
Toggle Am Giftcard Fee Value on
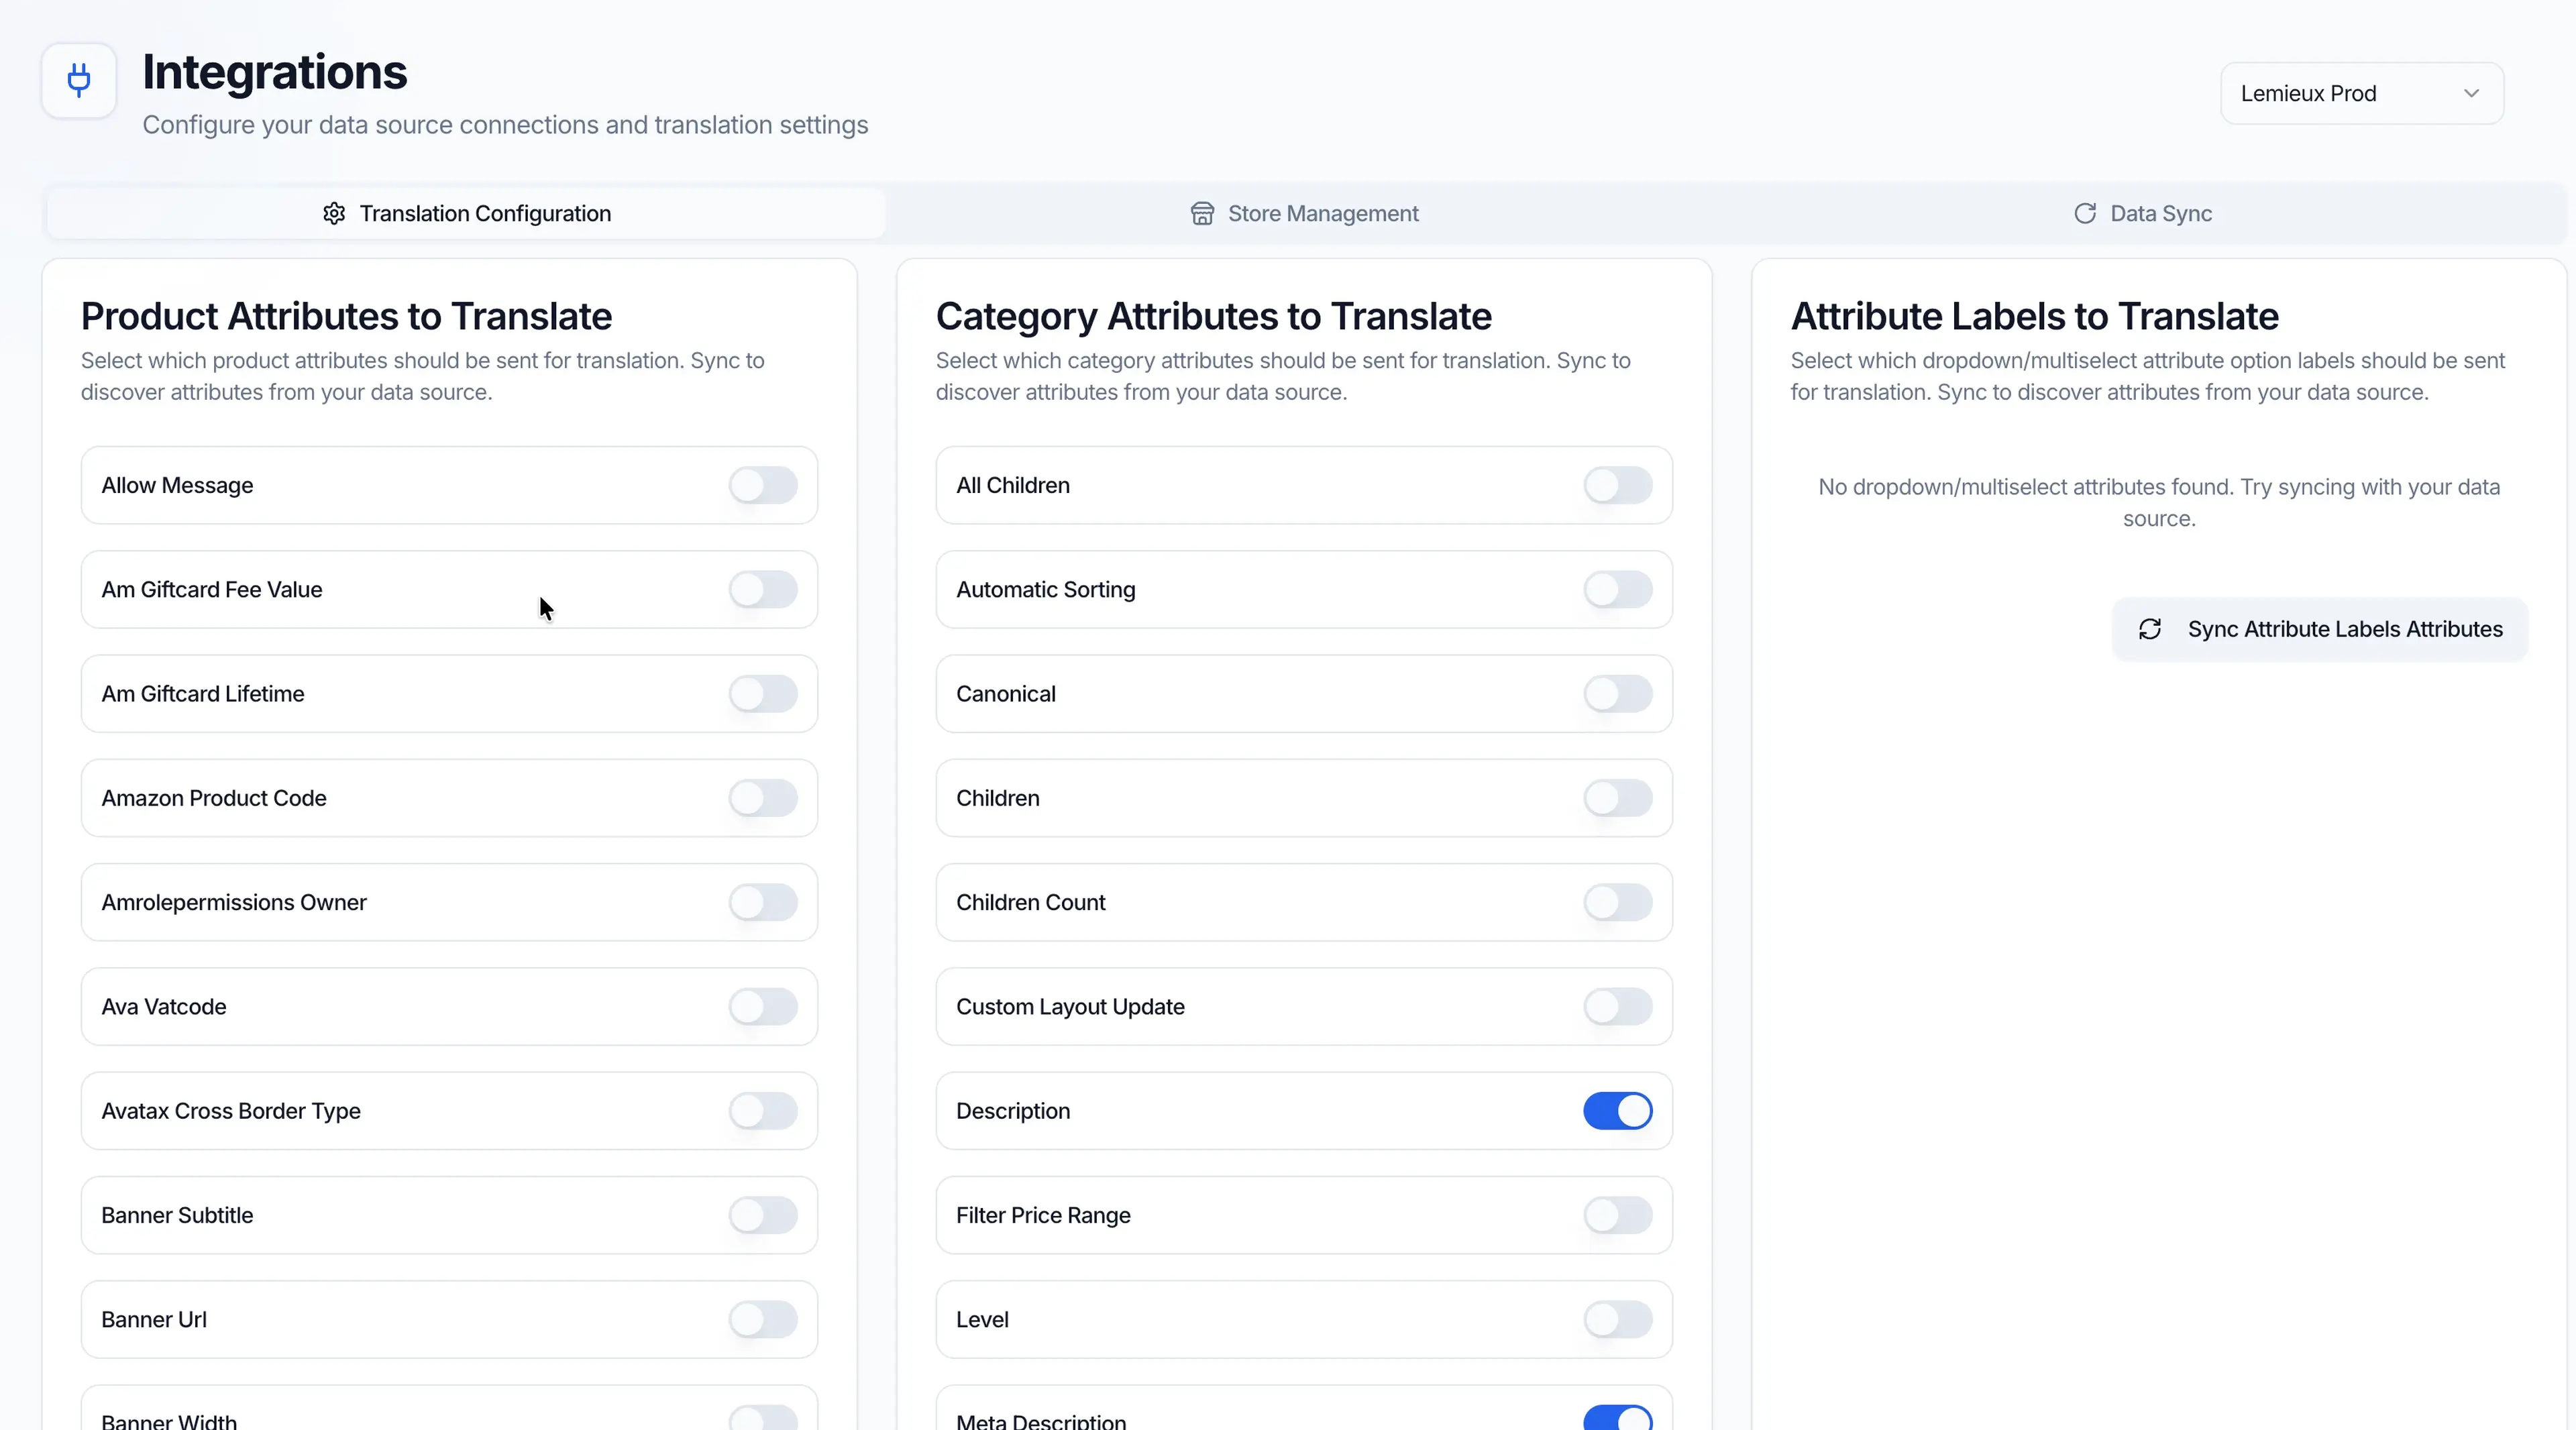pyautogui.click(x=763, y=589)
